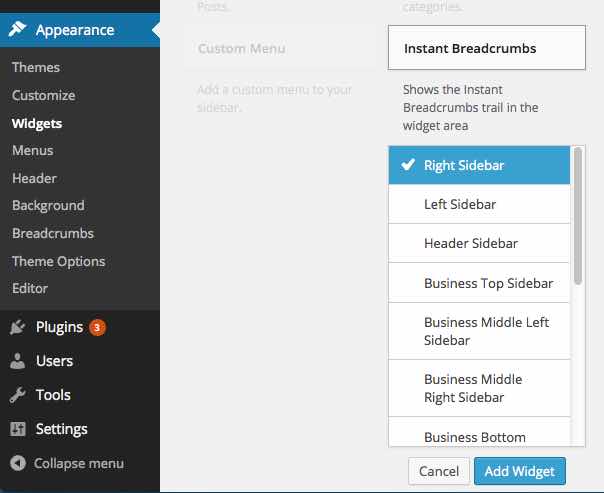This screenshot has height=493, width=604.
Task: Click the Add Widget button
Action: pos(520,471)
